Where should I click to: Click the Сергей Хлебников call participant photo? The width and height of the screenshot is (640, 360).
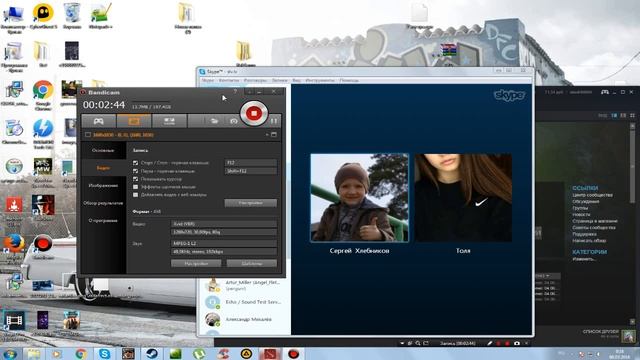click(359, 198)
